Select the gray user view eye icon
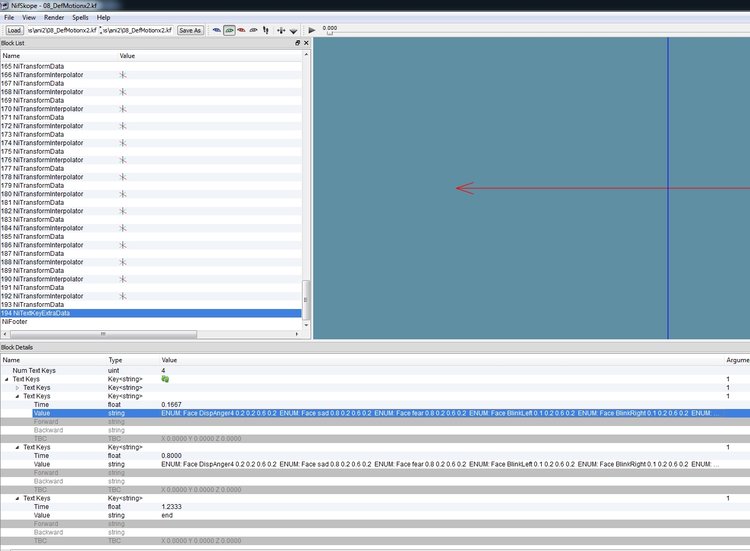 tap(254, 30)
